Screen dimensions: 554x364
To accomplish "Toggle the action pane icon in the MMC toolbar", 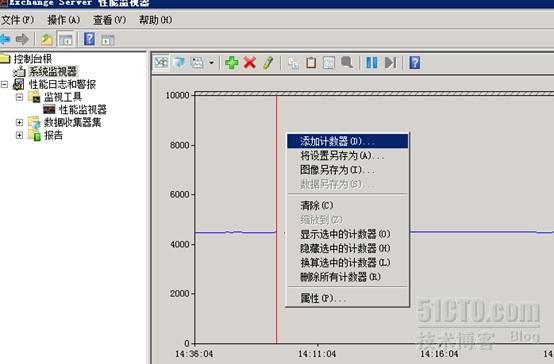I will tap(108, 40).
